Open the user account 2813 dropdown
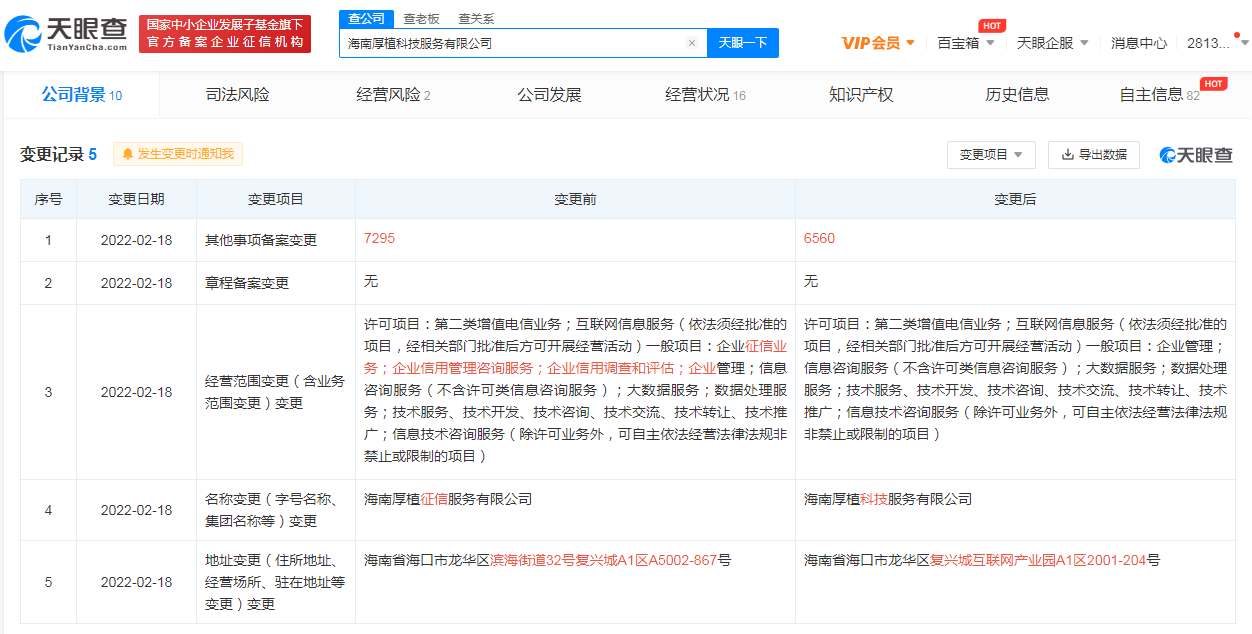Screen dimensions: 1252x634 (x=1216, y=43)
